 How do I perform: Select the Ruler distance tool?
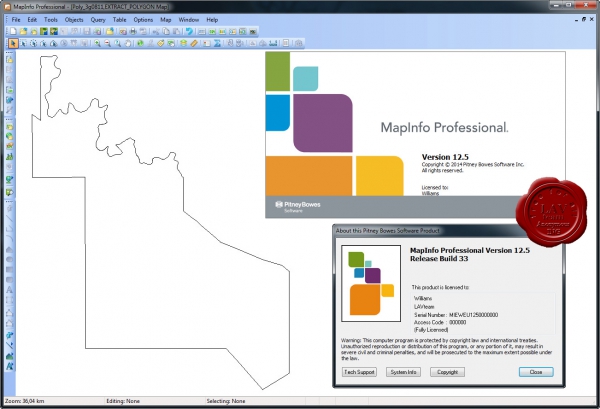(x=194, y=43)
